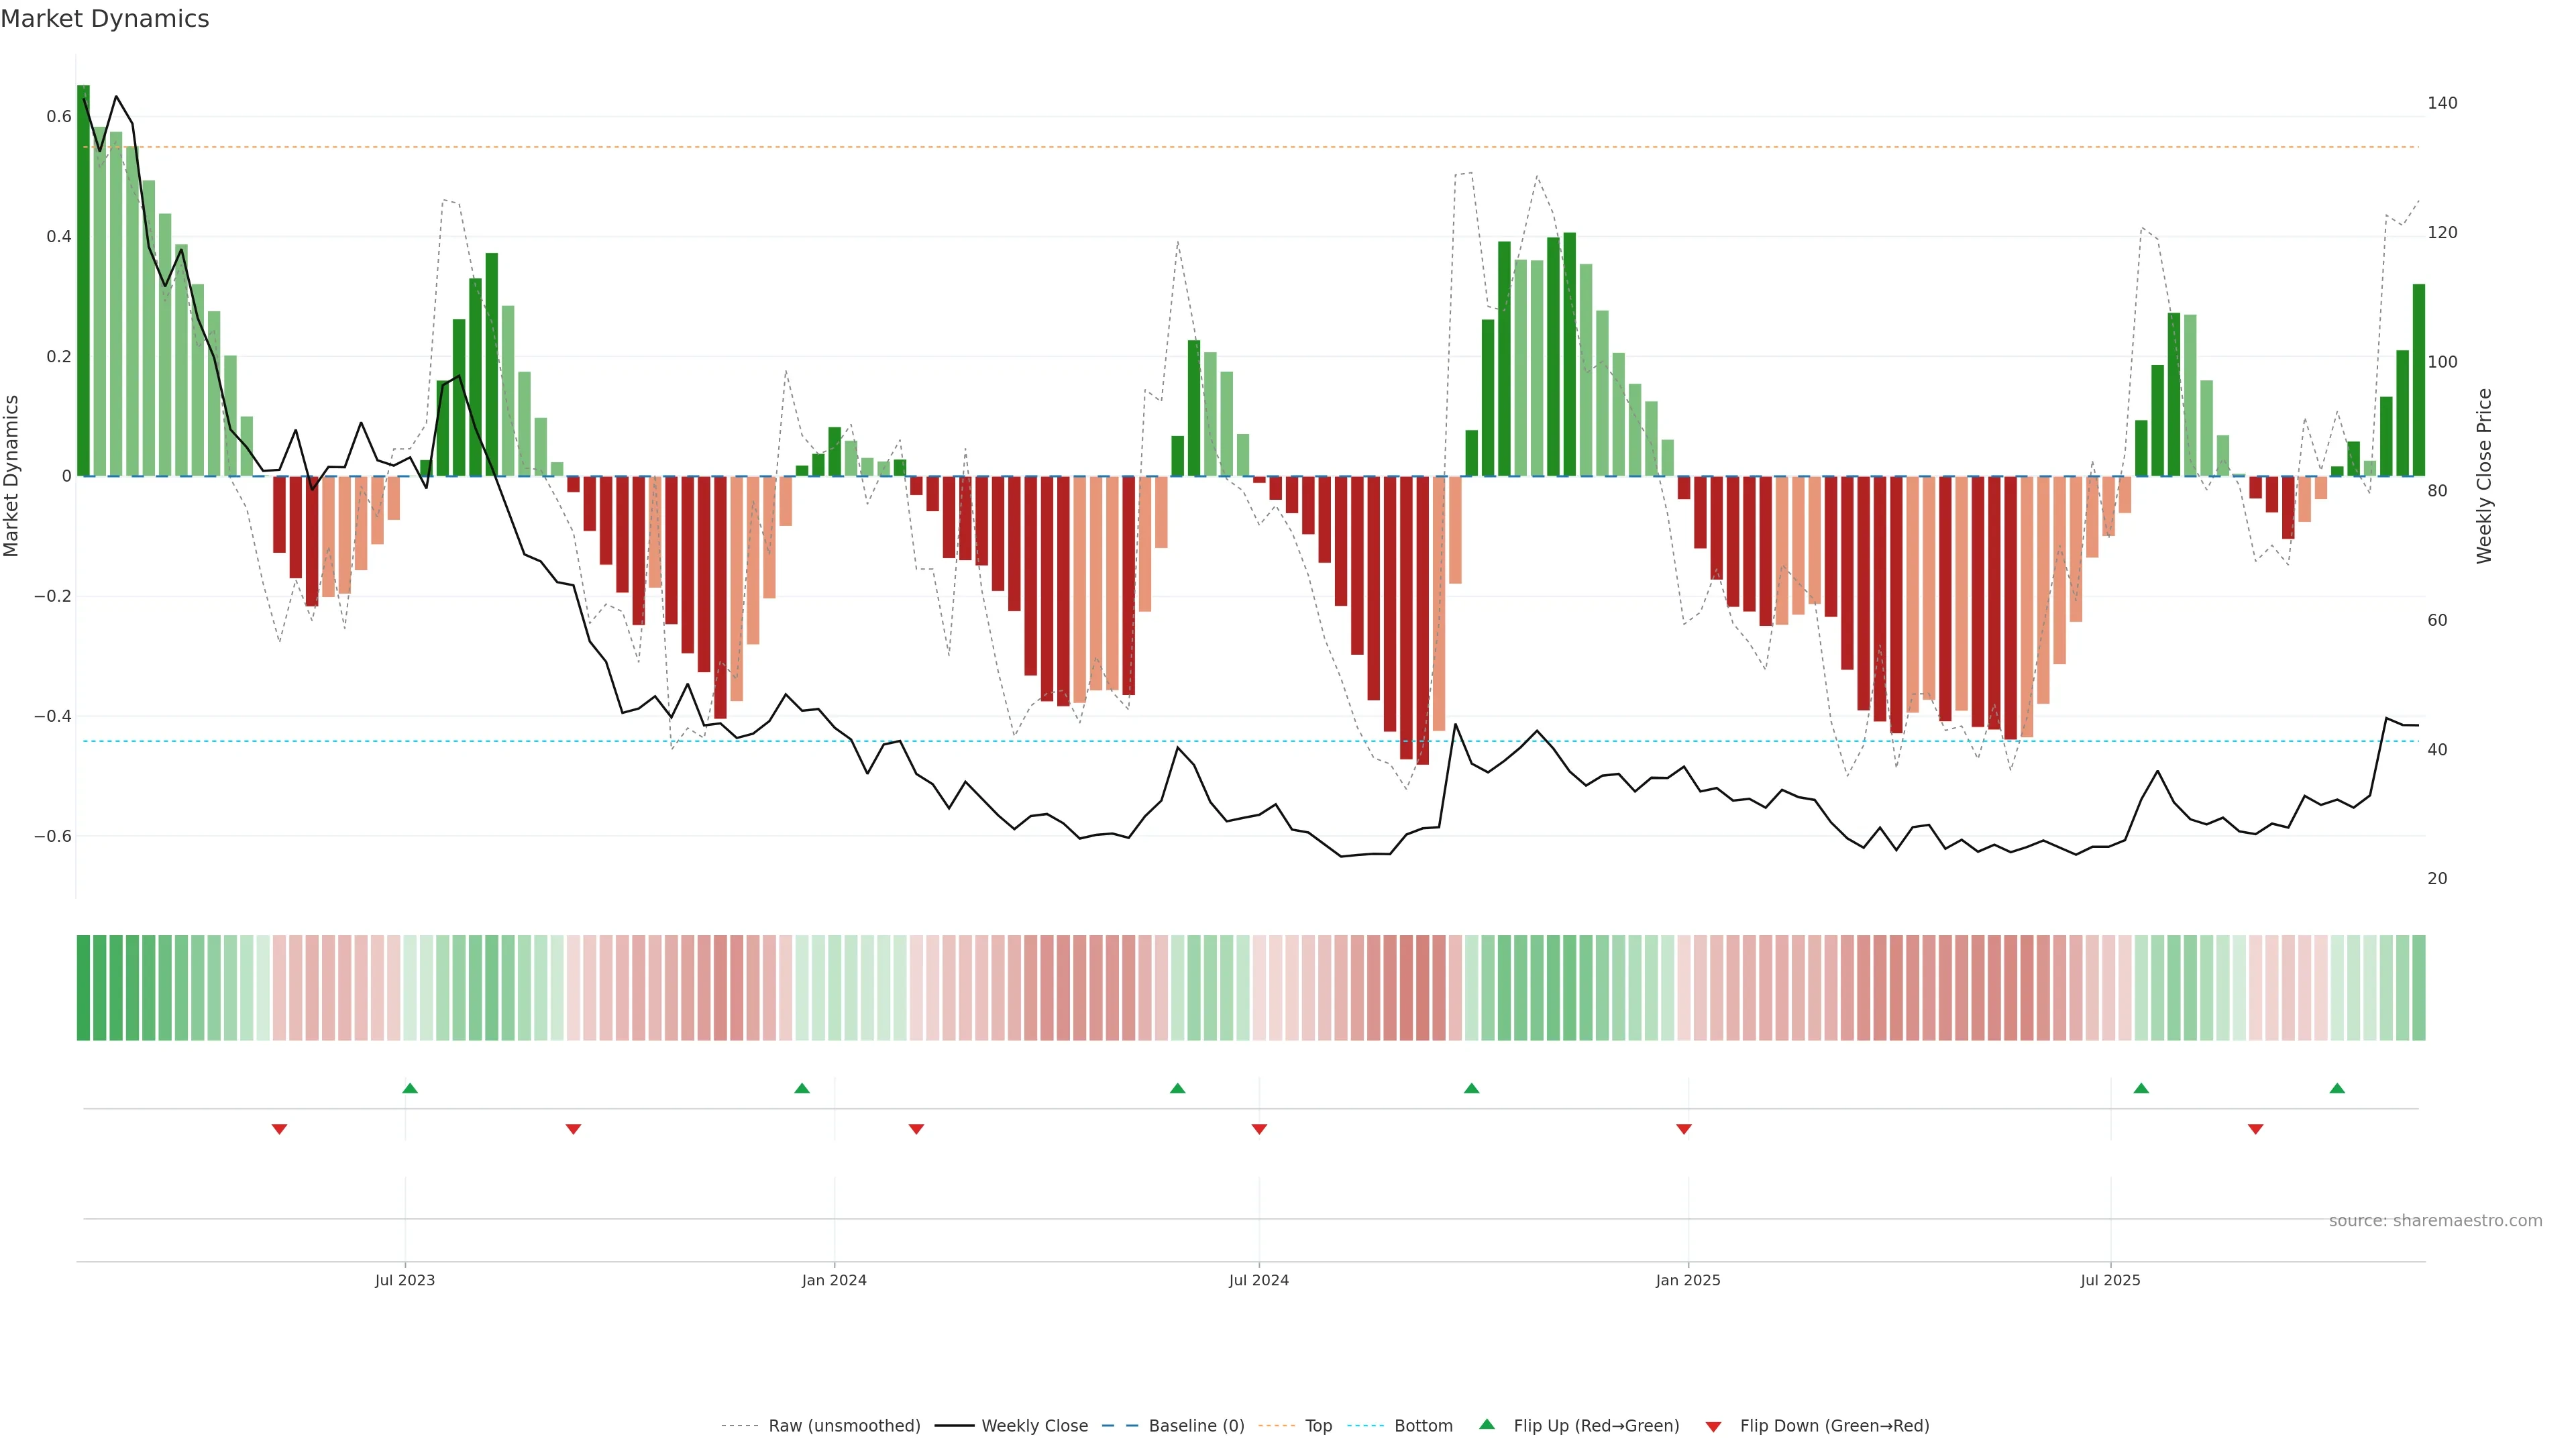Toggle the Top legend entry
Viewport: 2576px width, 1449px height.
[x=1318, y=1426]
